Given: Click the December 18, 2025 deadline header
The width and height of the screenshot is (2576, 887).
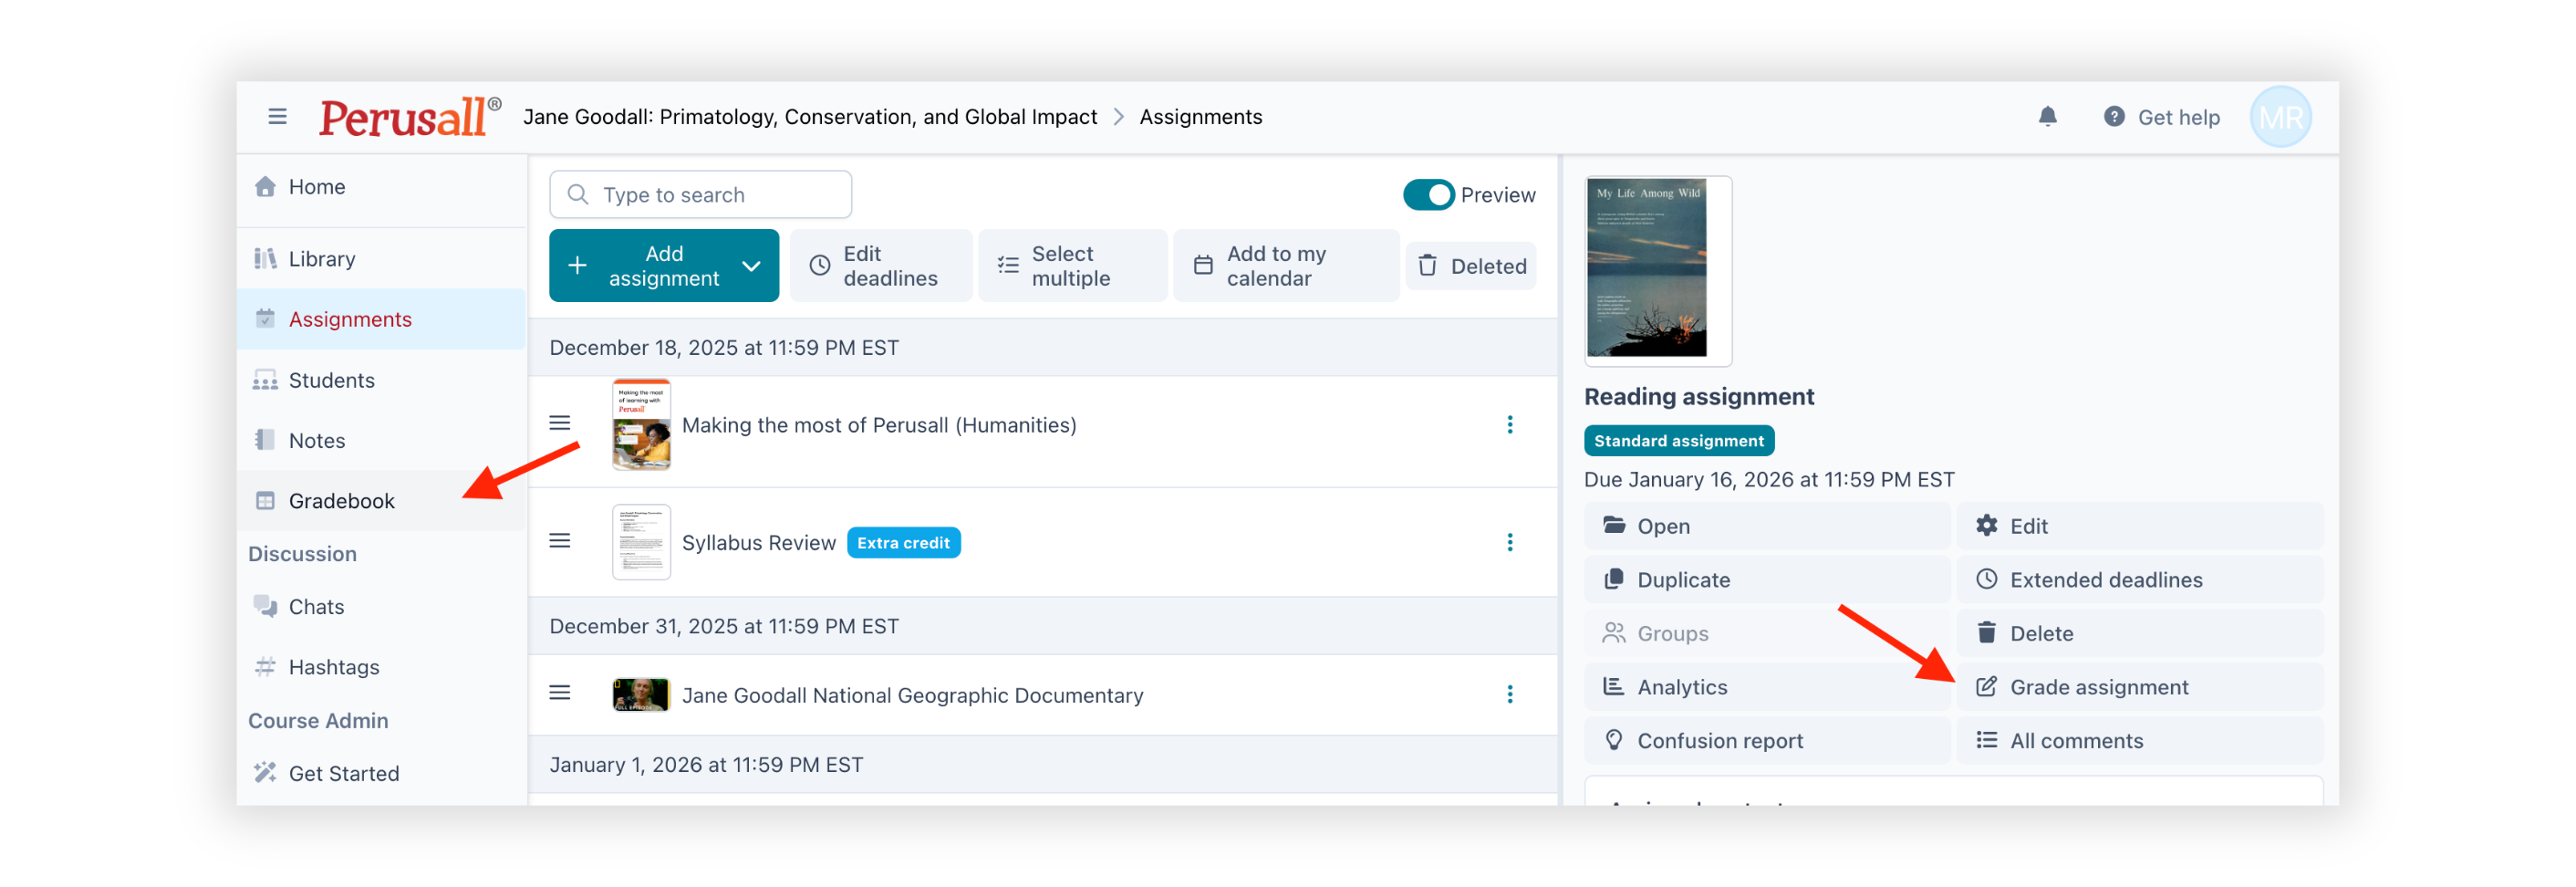Looking at the screenshot, I should point(1043,348).
